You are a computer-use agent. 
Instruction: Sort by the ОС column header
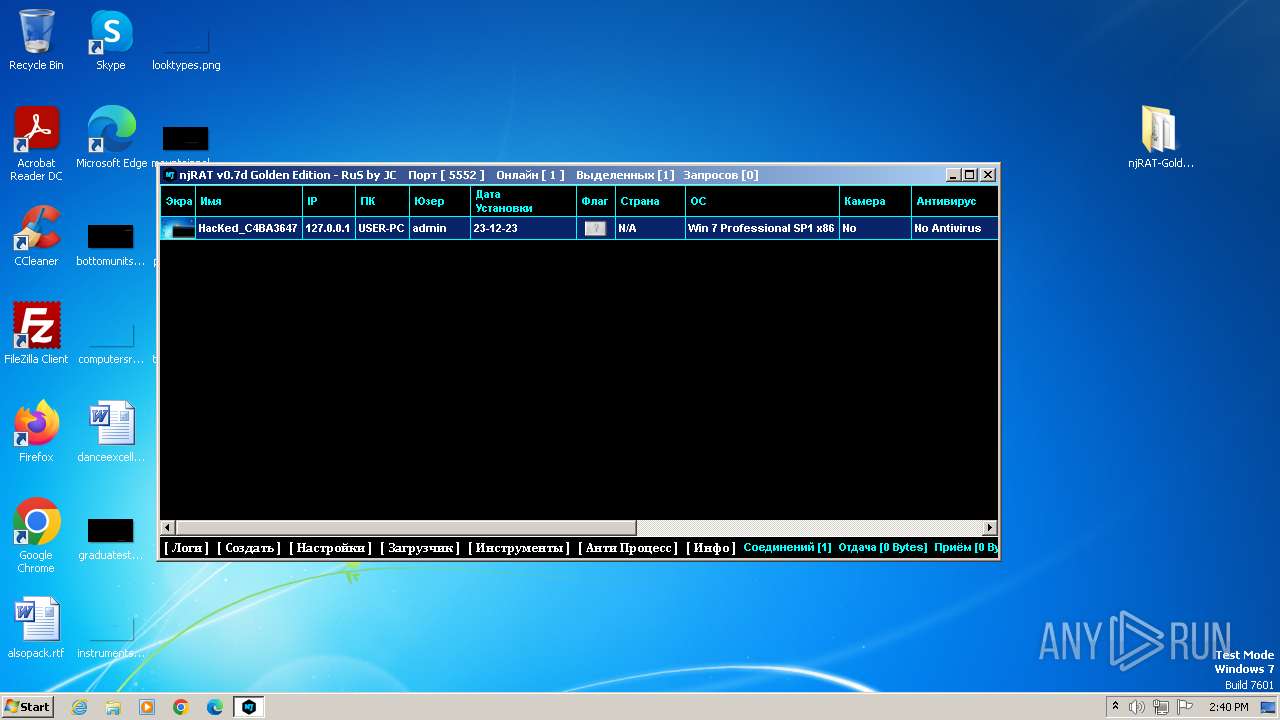coord(762,201)
